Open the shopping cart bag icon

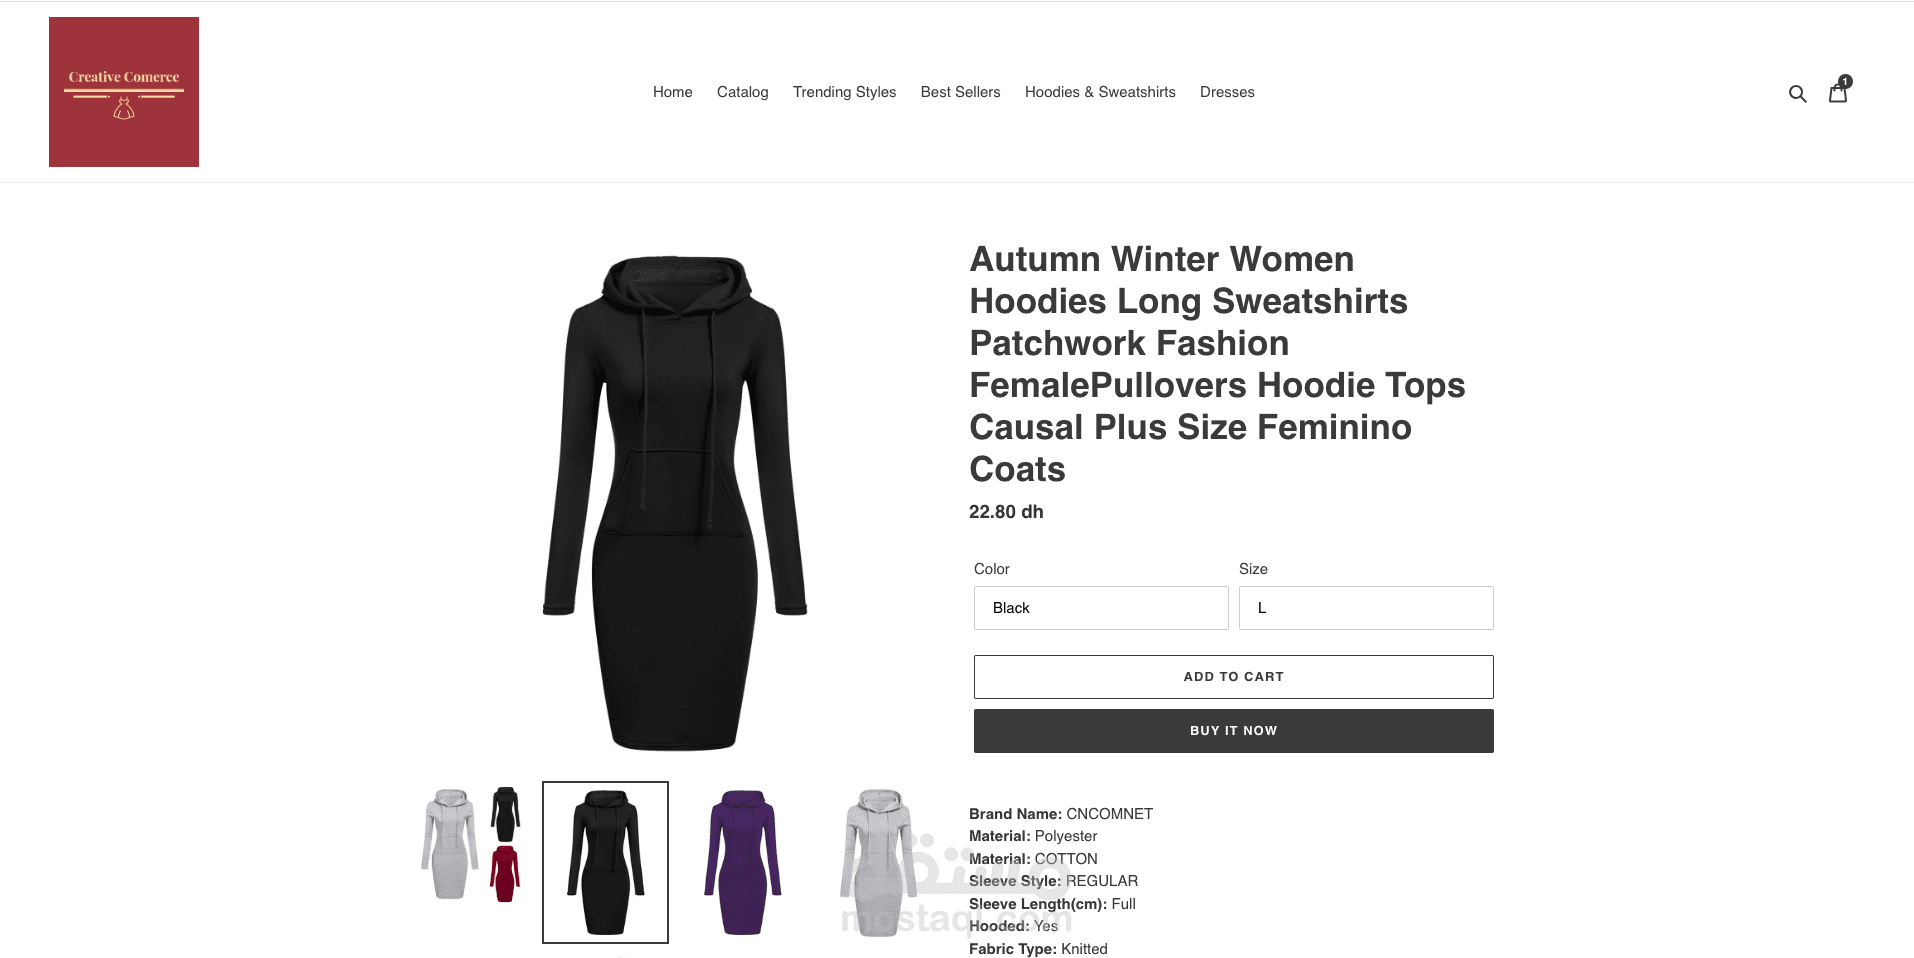1838,93
